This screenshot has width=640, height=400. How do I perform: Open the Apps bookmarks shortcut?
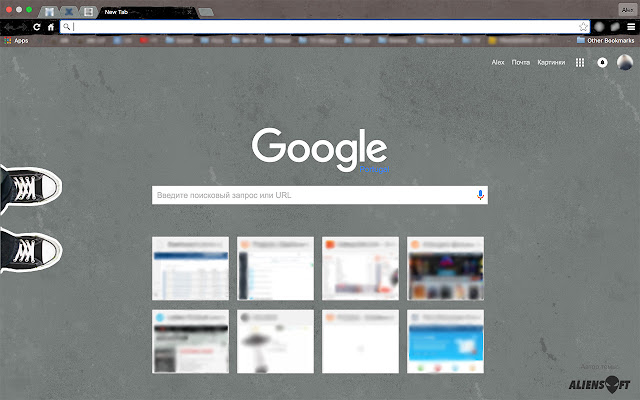coord(16,40)
